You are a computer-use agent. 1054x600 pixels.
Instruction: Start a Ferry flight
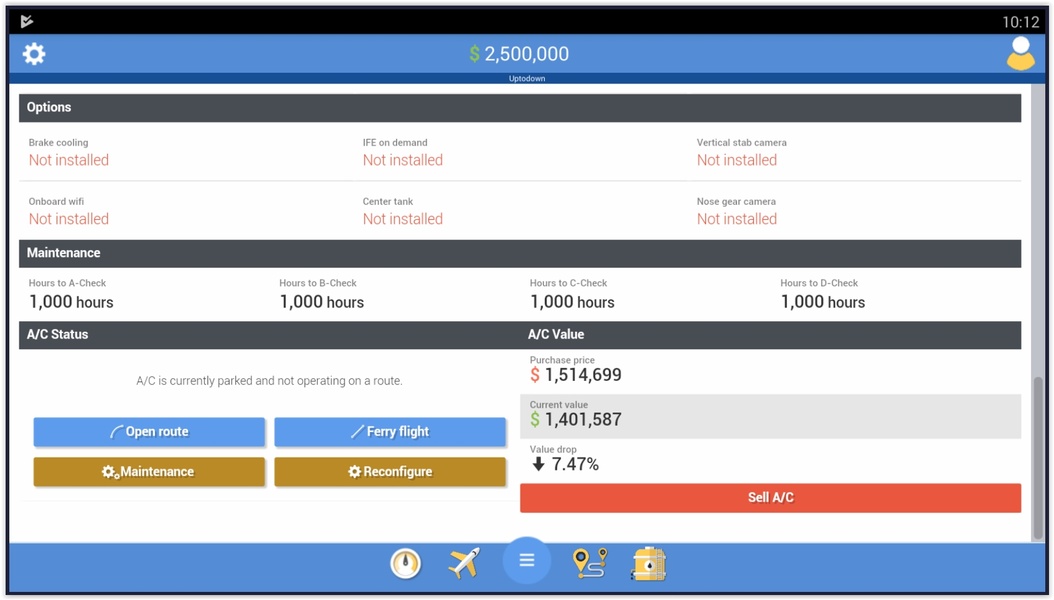click(390, 431)
